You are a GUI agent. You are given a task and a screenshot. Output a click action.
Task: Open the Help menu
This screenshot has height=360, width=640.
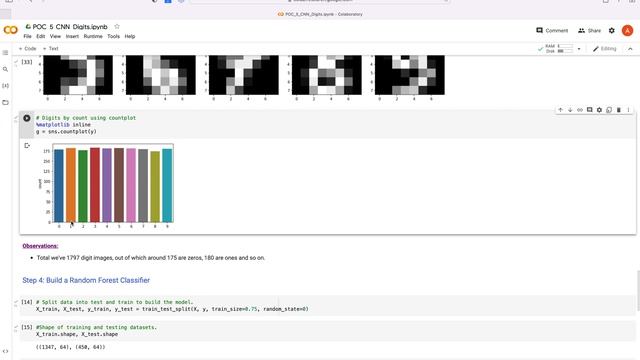click(130, 36)
